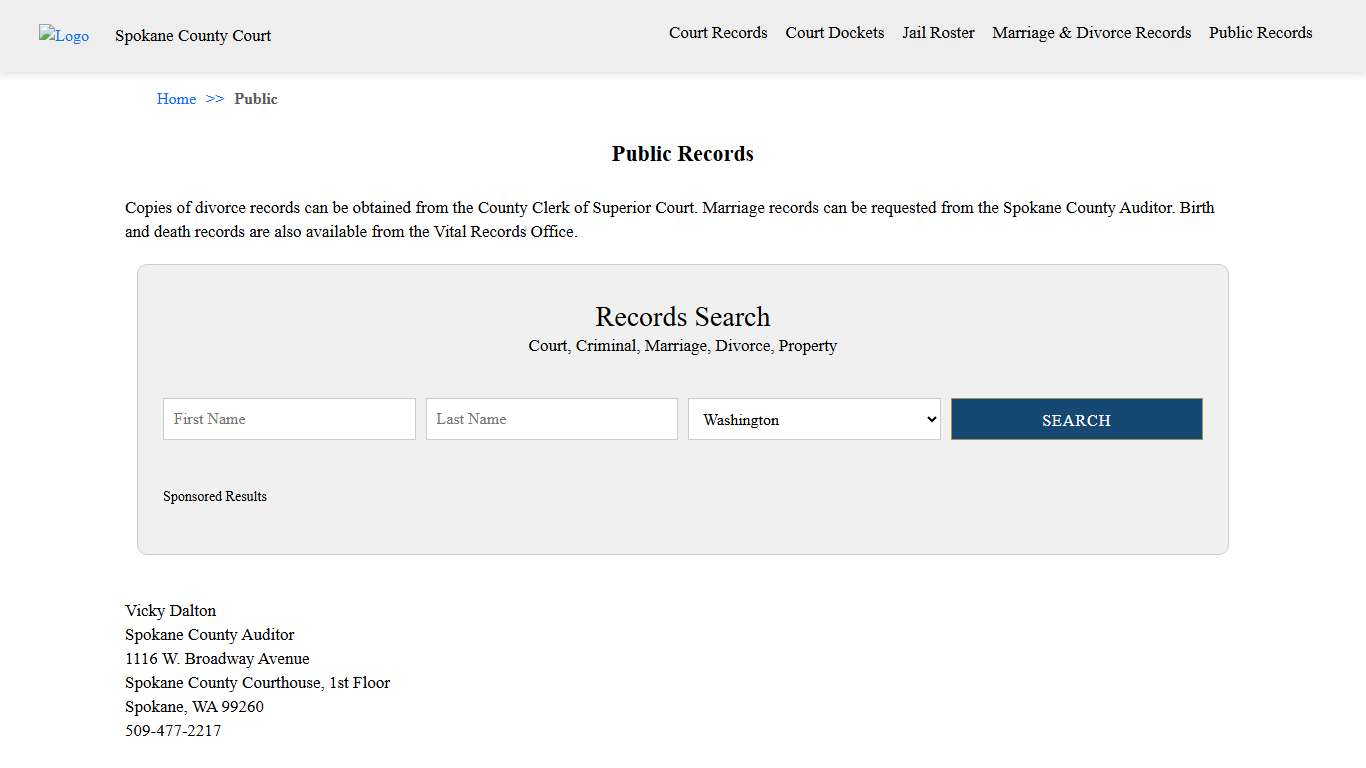
Task: Click inside the First Name field
Action: pos(288,419)
